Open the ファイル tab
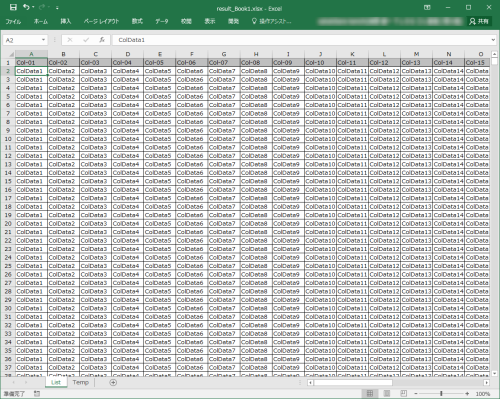The width and height of the screenshot is (500, 399). tap(13, 21)
